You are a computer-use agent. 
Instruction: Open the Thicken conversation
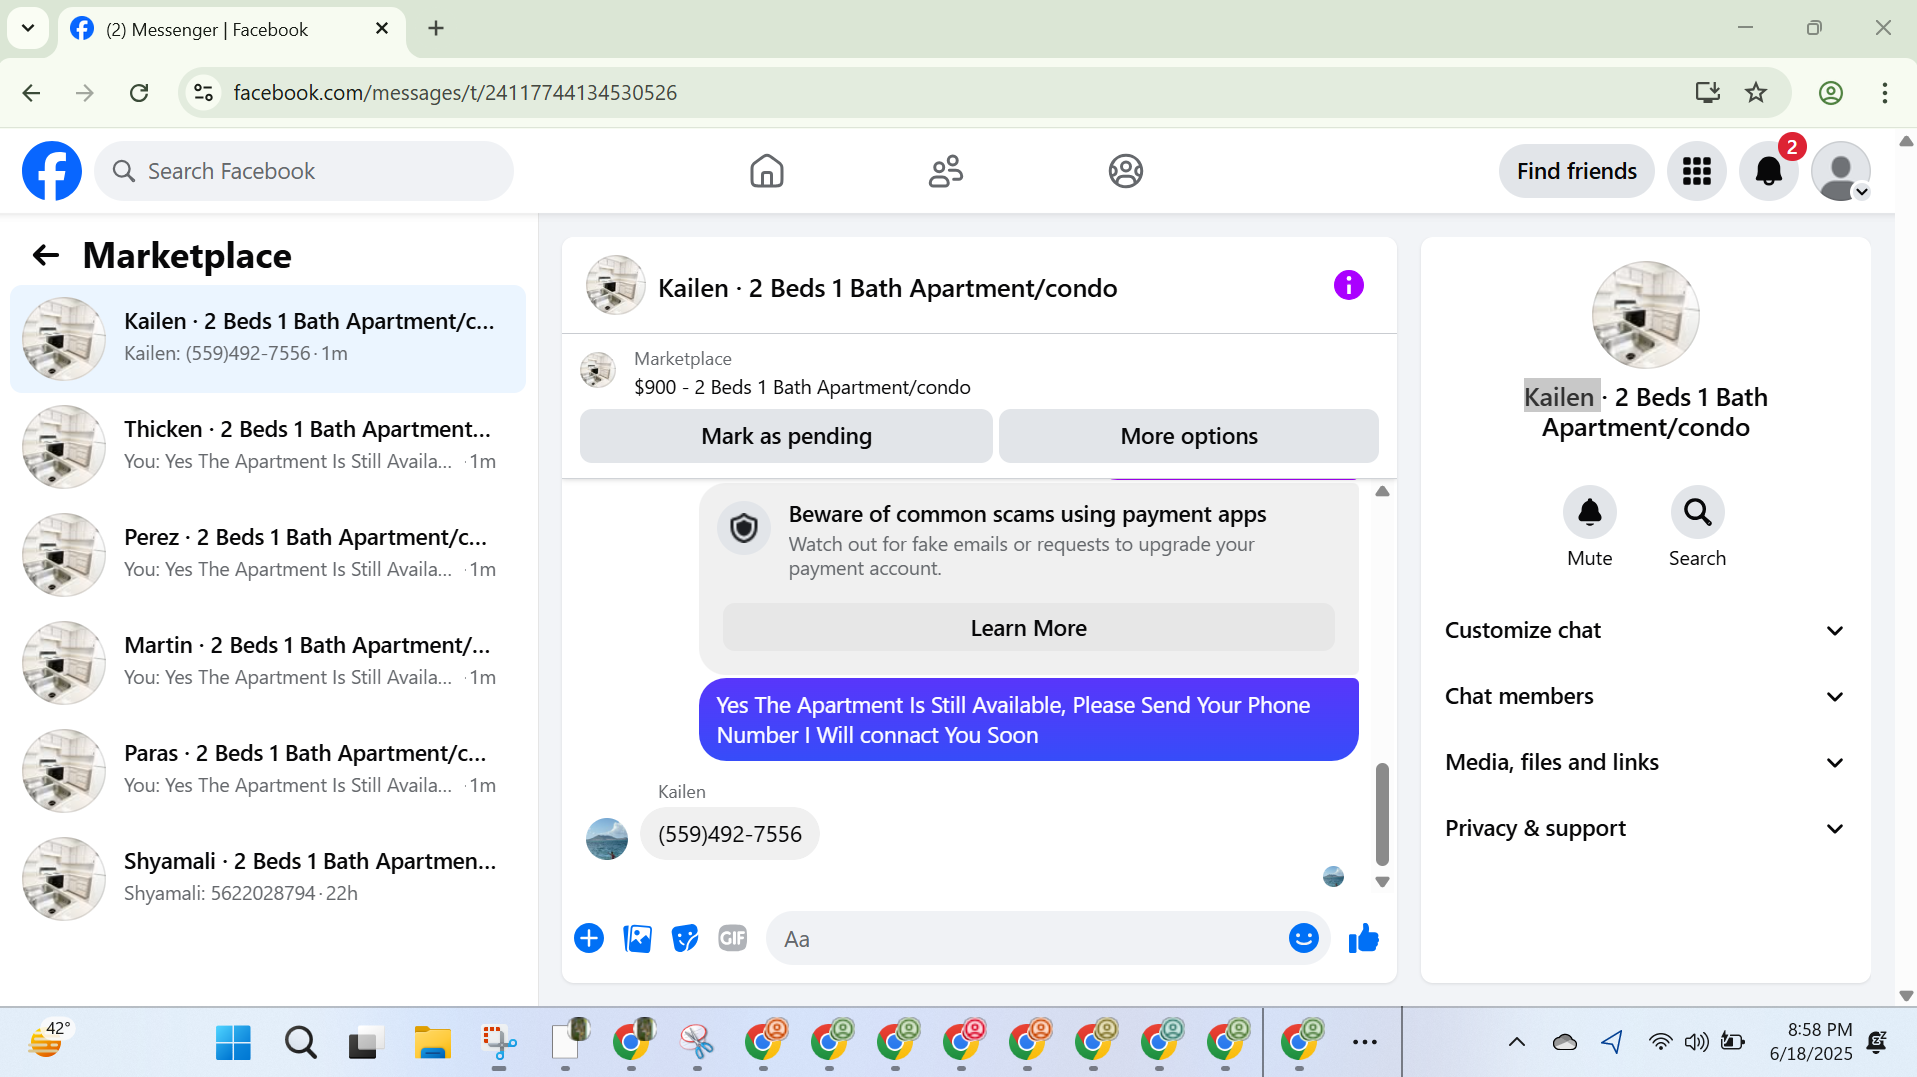tap(268, 447)
